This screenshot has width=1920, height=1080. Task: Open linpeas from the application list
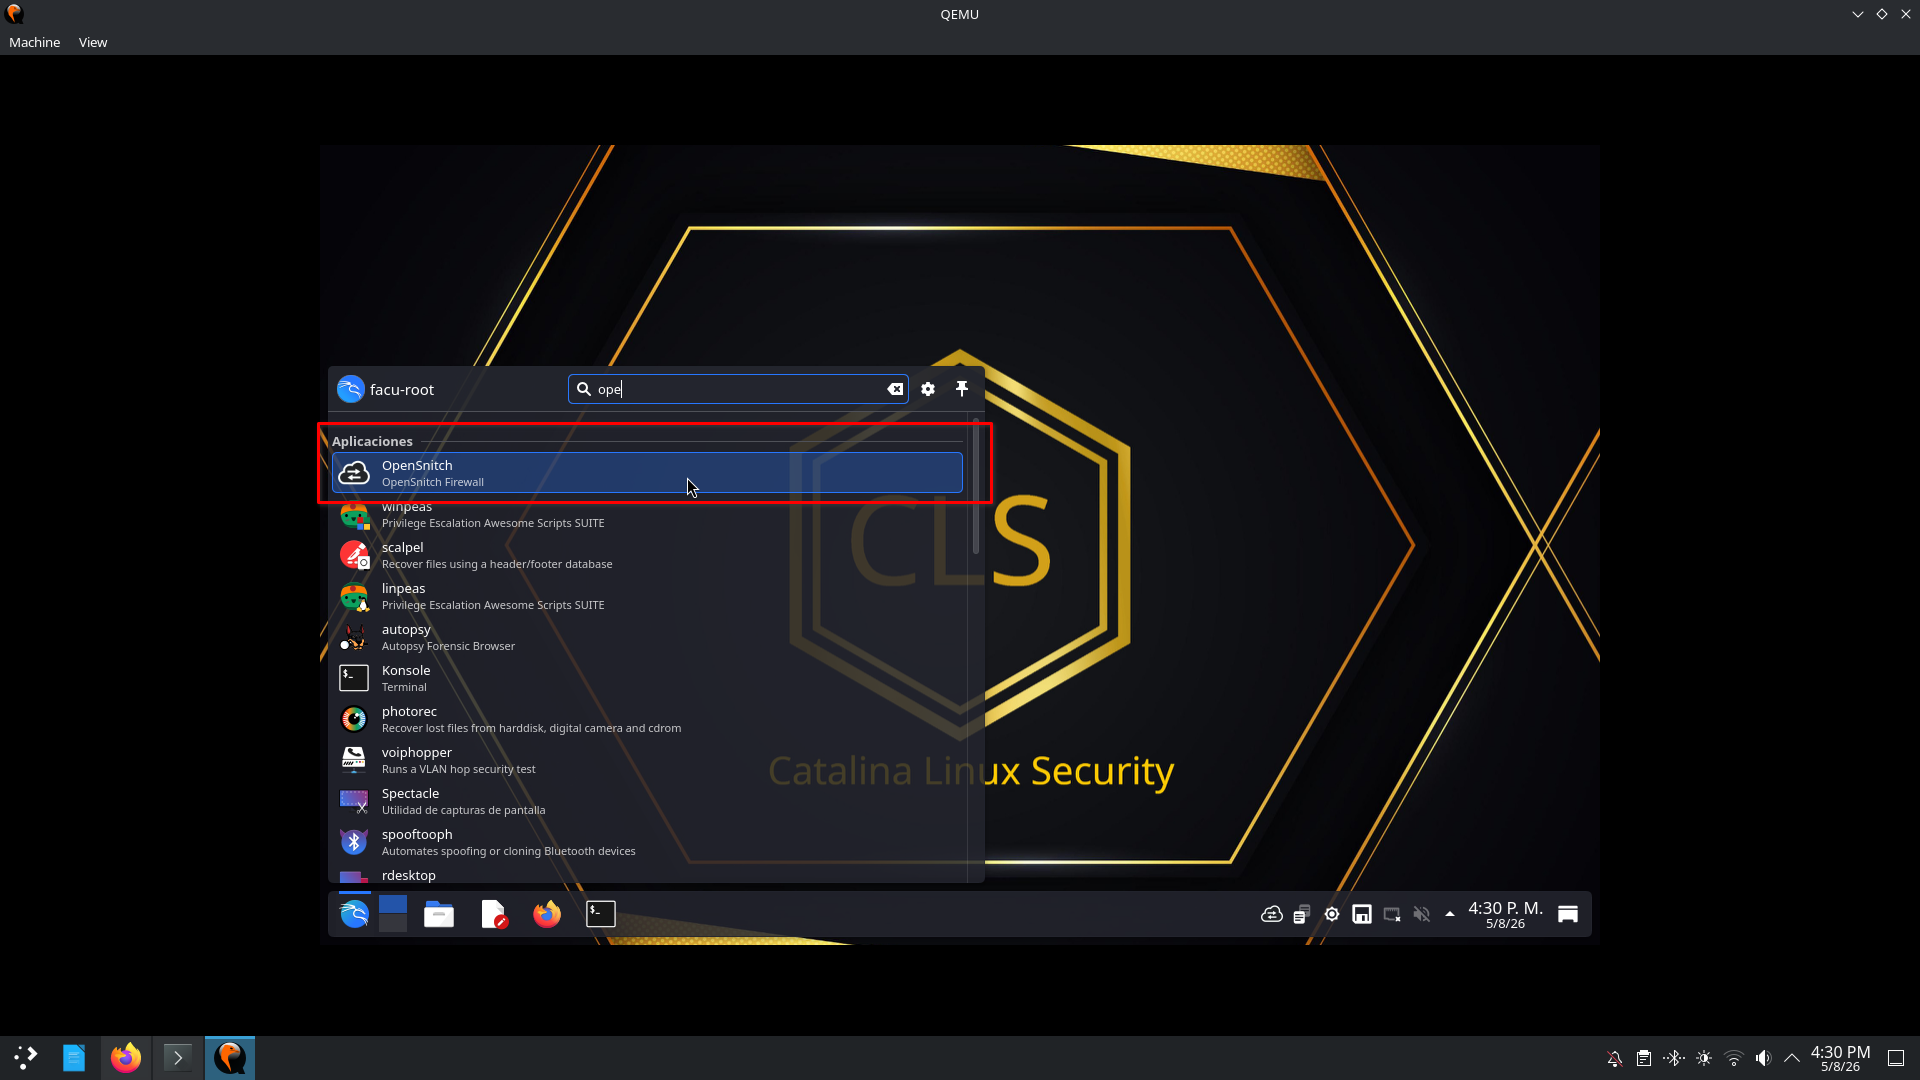click(647, 596)
